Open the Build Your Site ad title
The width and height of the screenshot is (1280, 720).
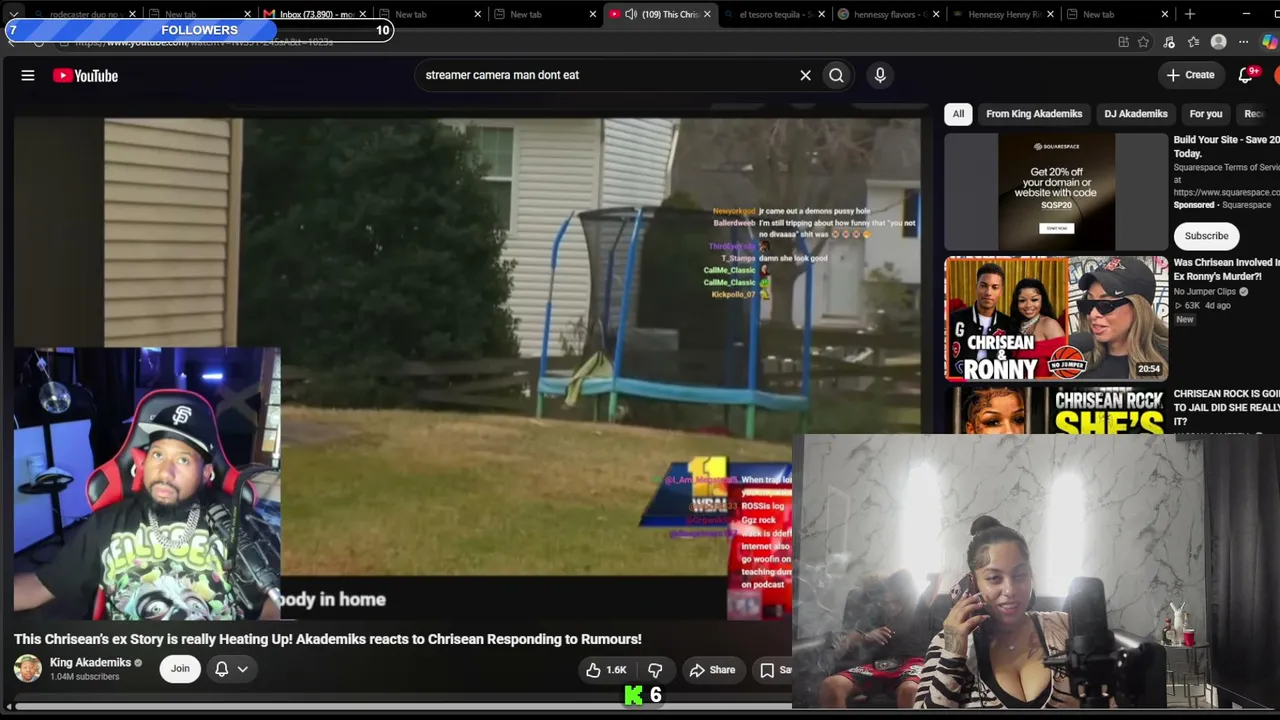[1227, 147]
